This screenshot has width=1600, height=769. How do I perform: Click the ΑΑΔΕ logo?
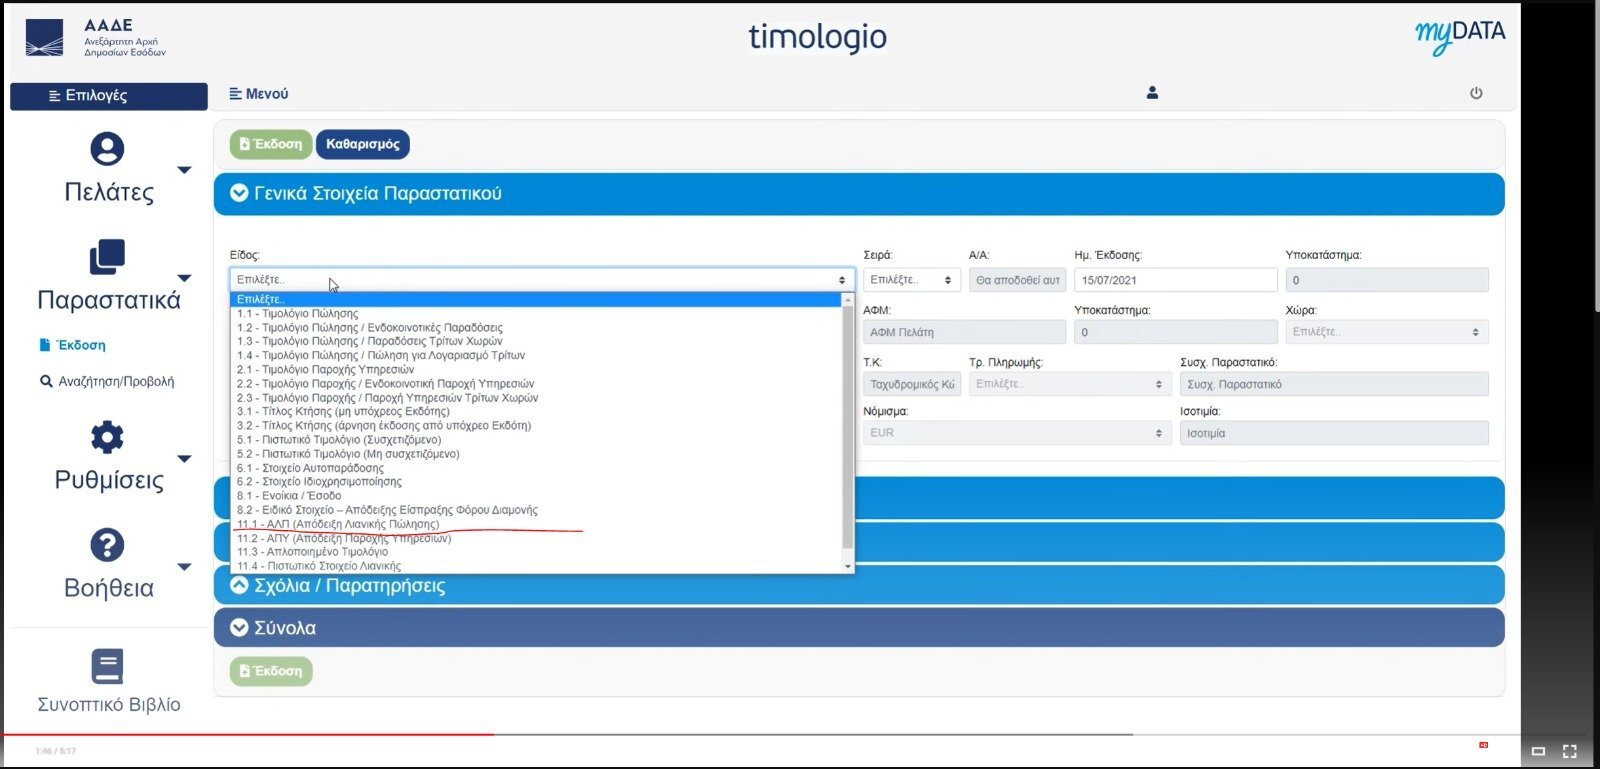tap(95, 38)
